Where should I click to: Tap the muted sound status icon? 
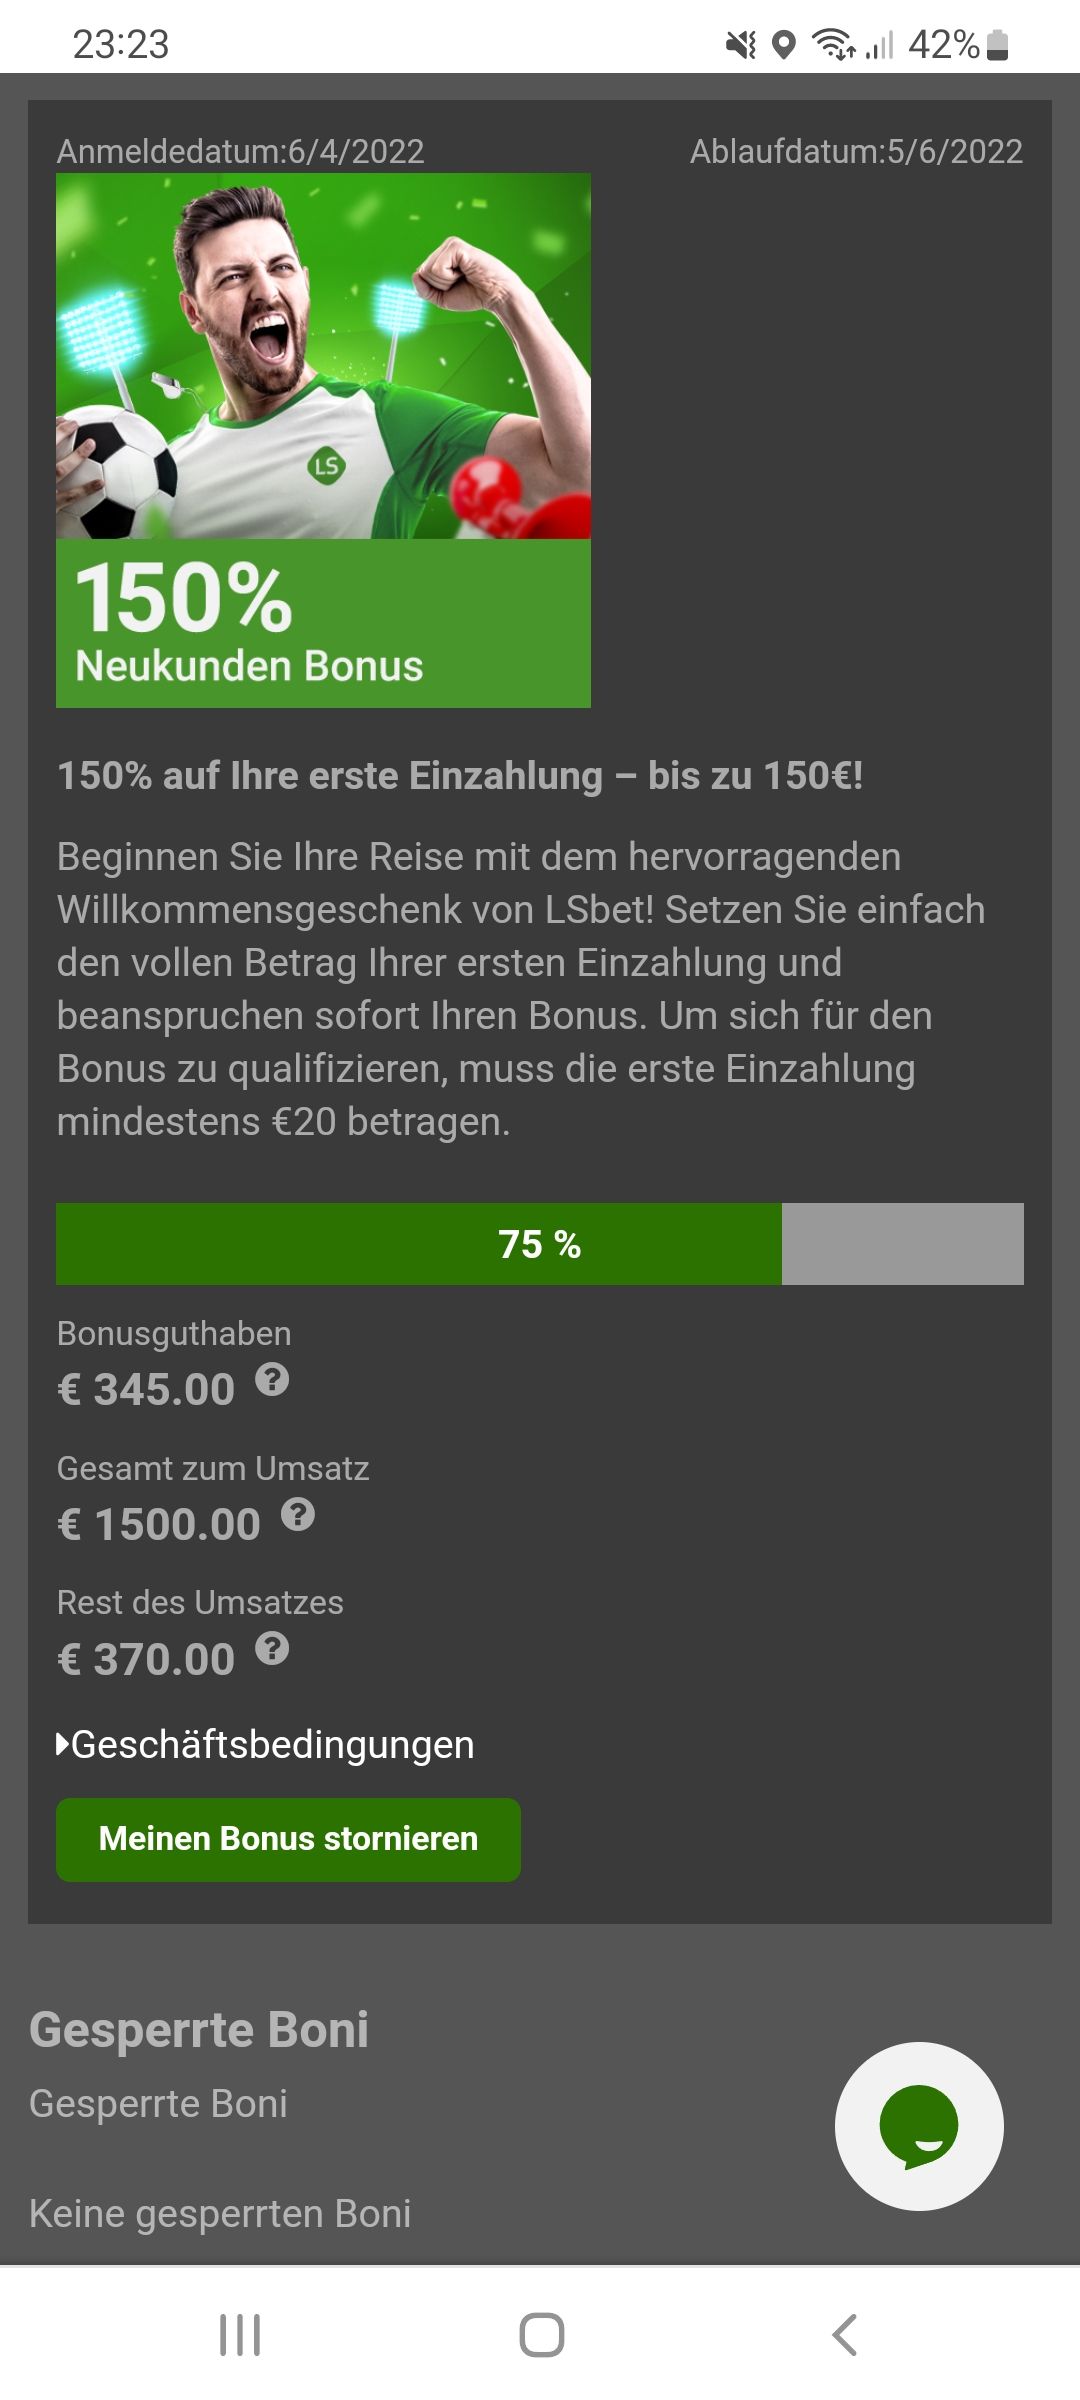tap(741, 45)
